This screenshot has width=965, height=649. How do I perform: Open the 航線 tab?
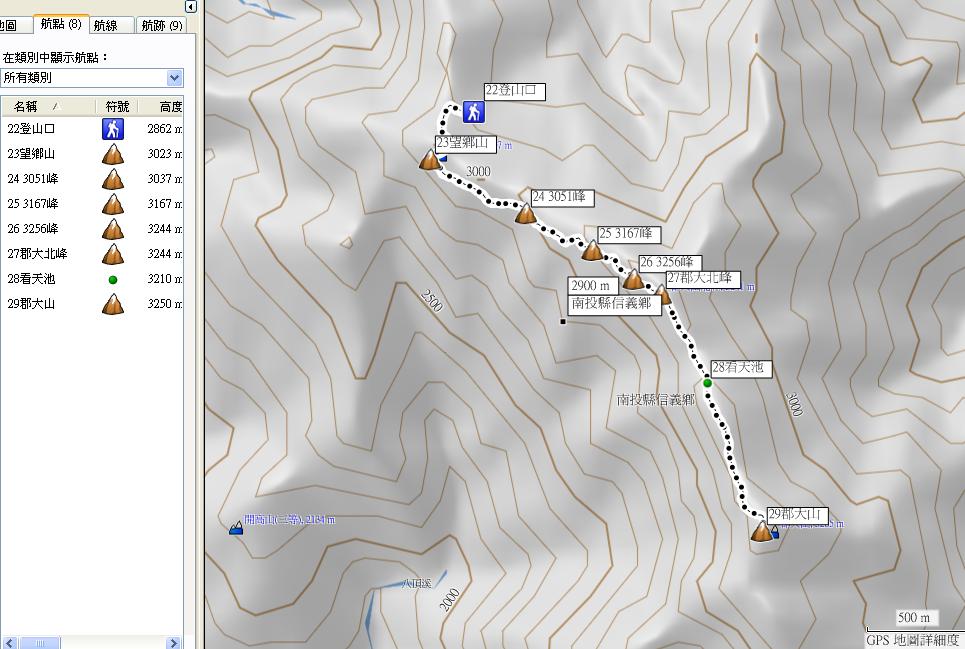(x=111, y=25)
